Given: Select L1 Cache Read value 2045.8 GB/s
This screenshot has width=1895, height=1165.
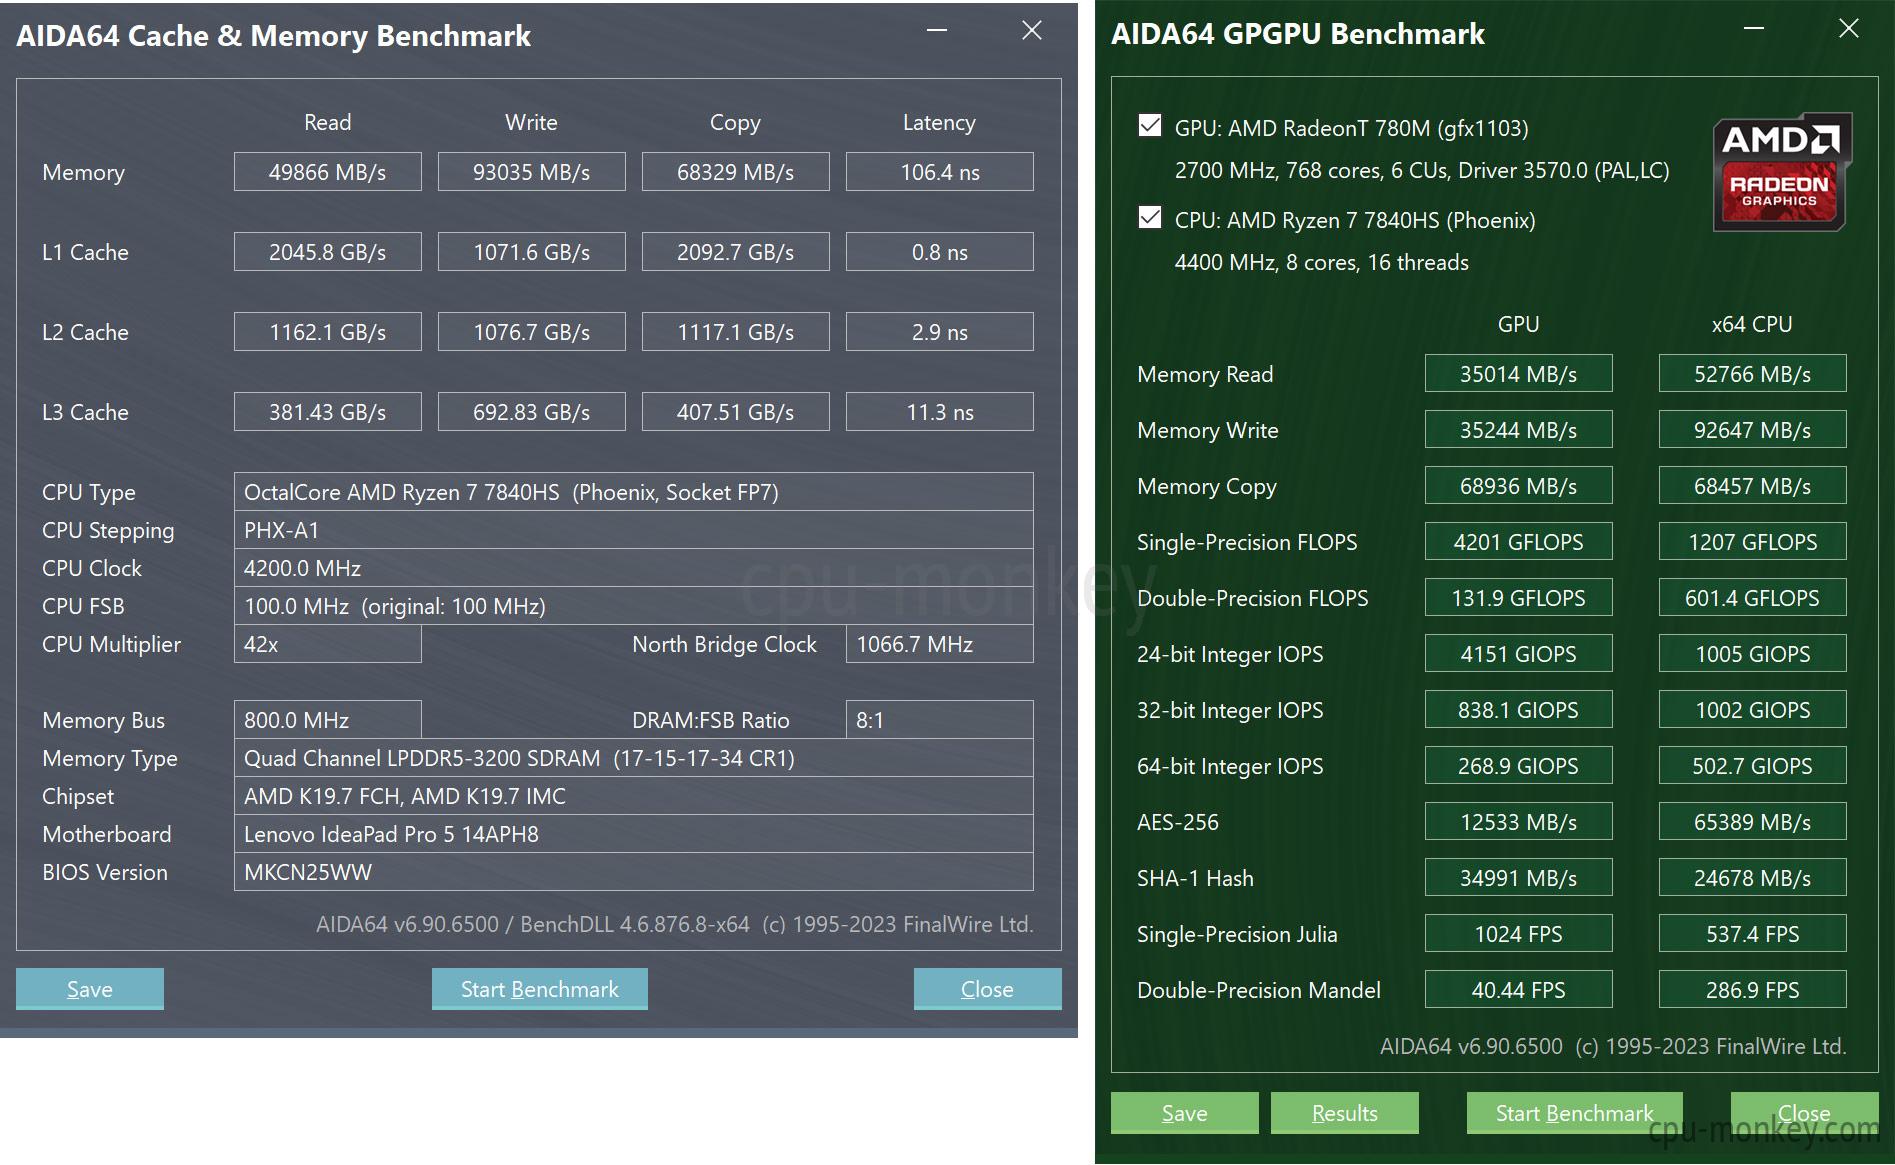Looking at the screenshot, I should 328,252.
